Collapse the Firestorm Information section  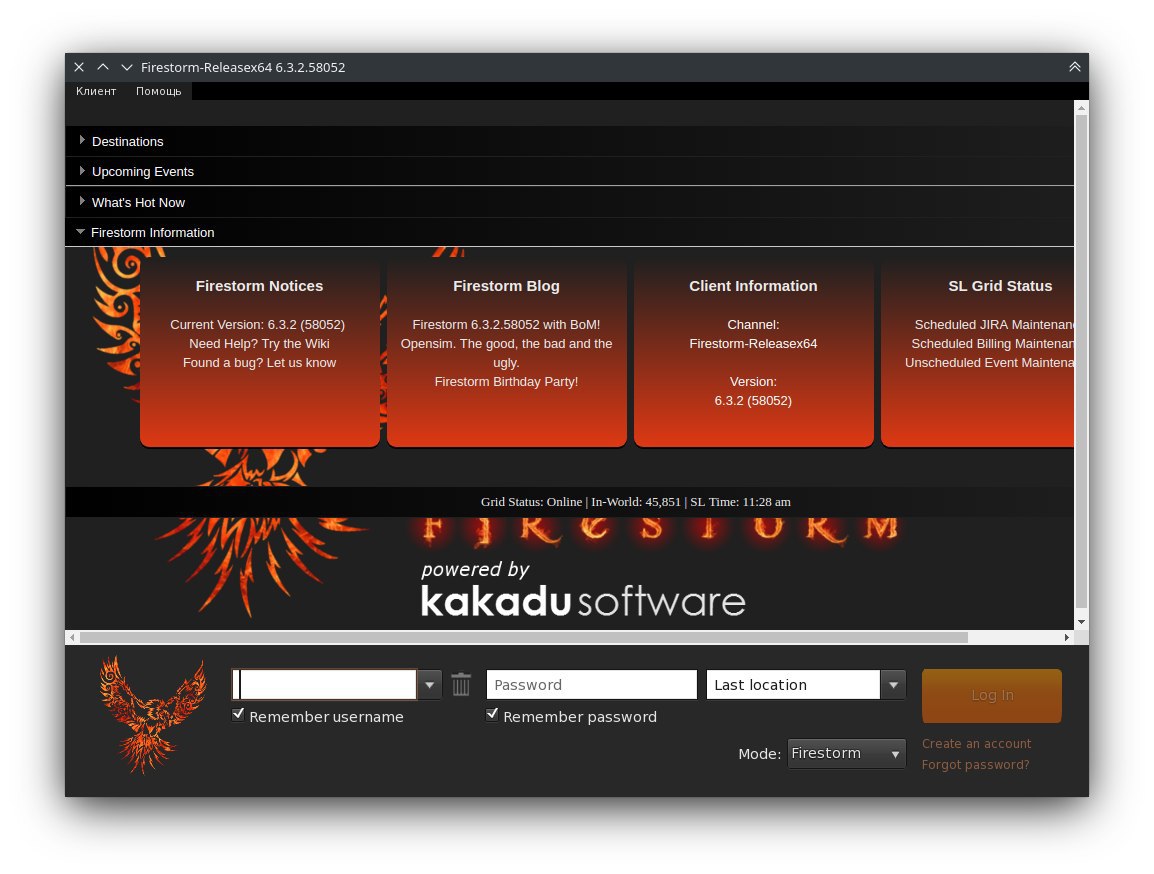pos(569,232)
